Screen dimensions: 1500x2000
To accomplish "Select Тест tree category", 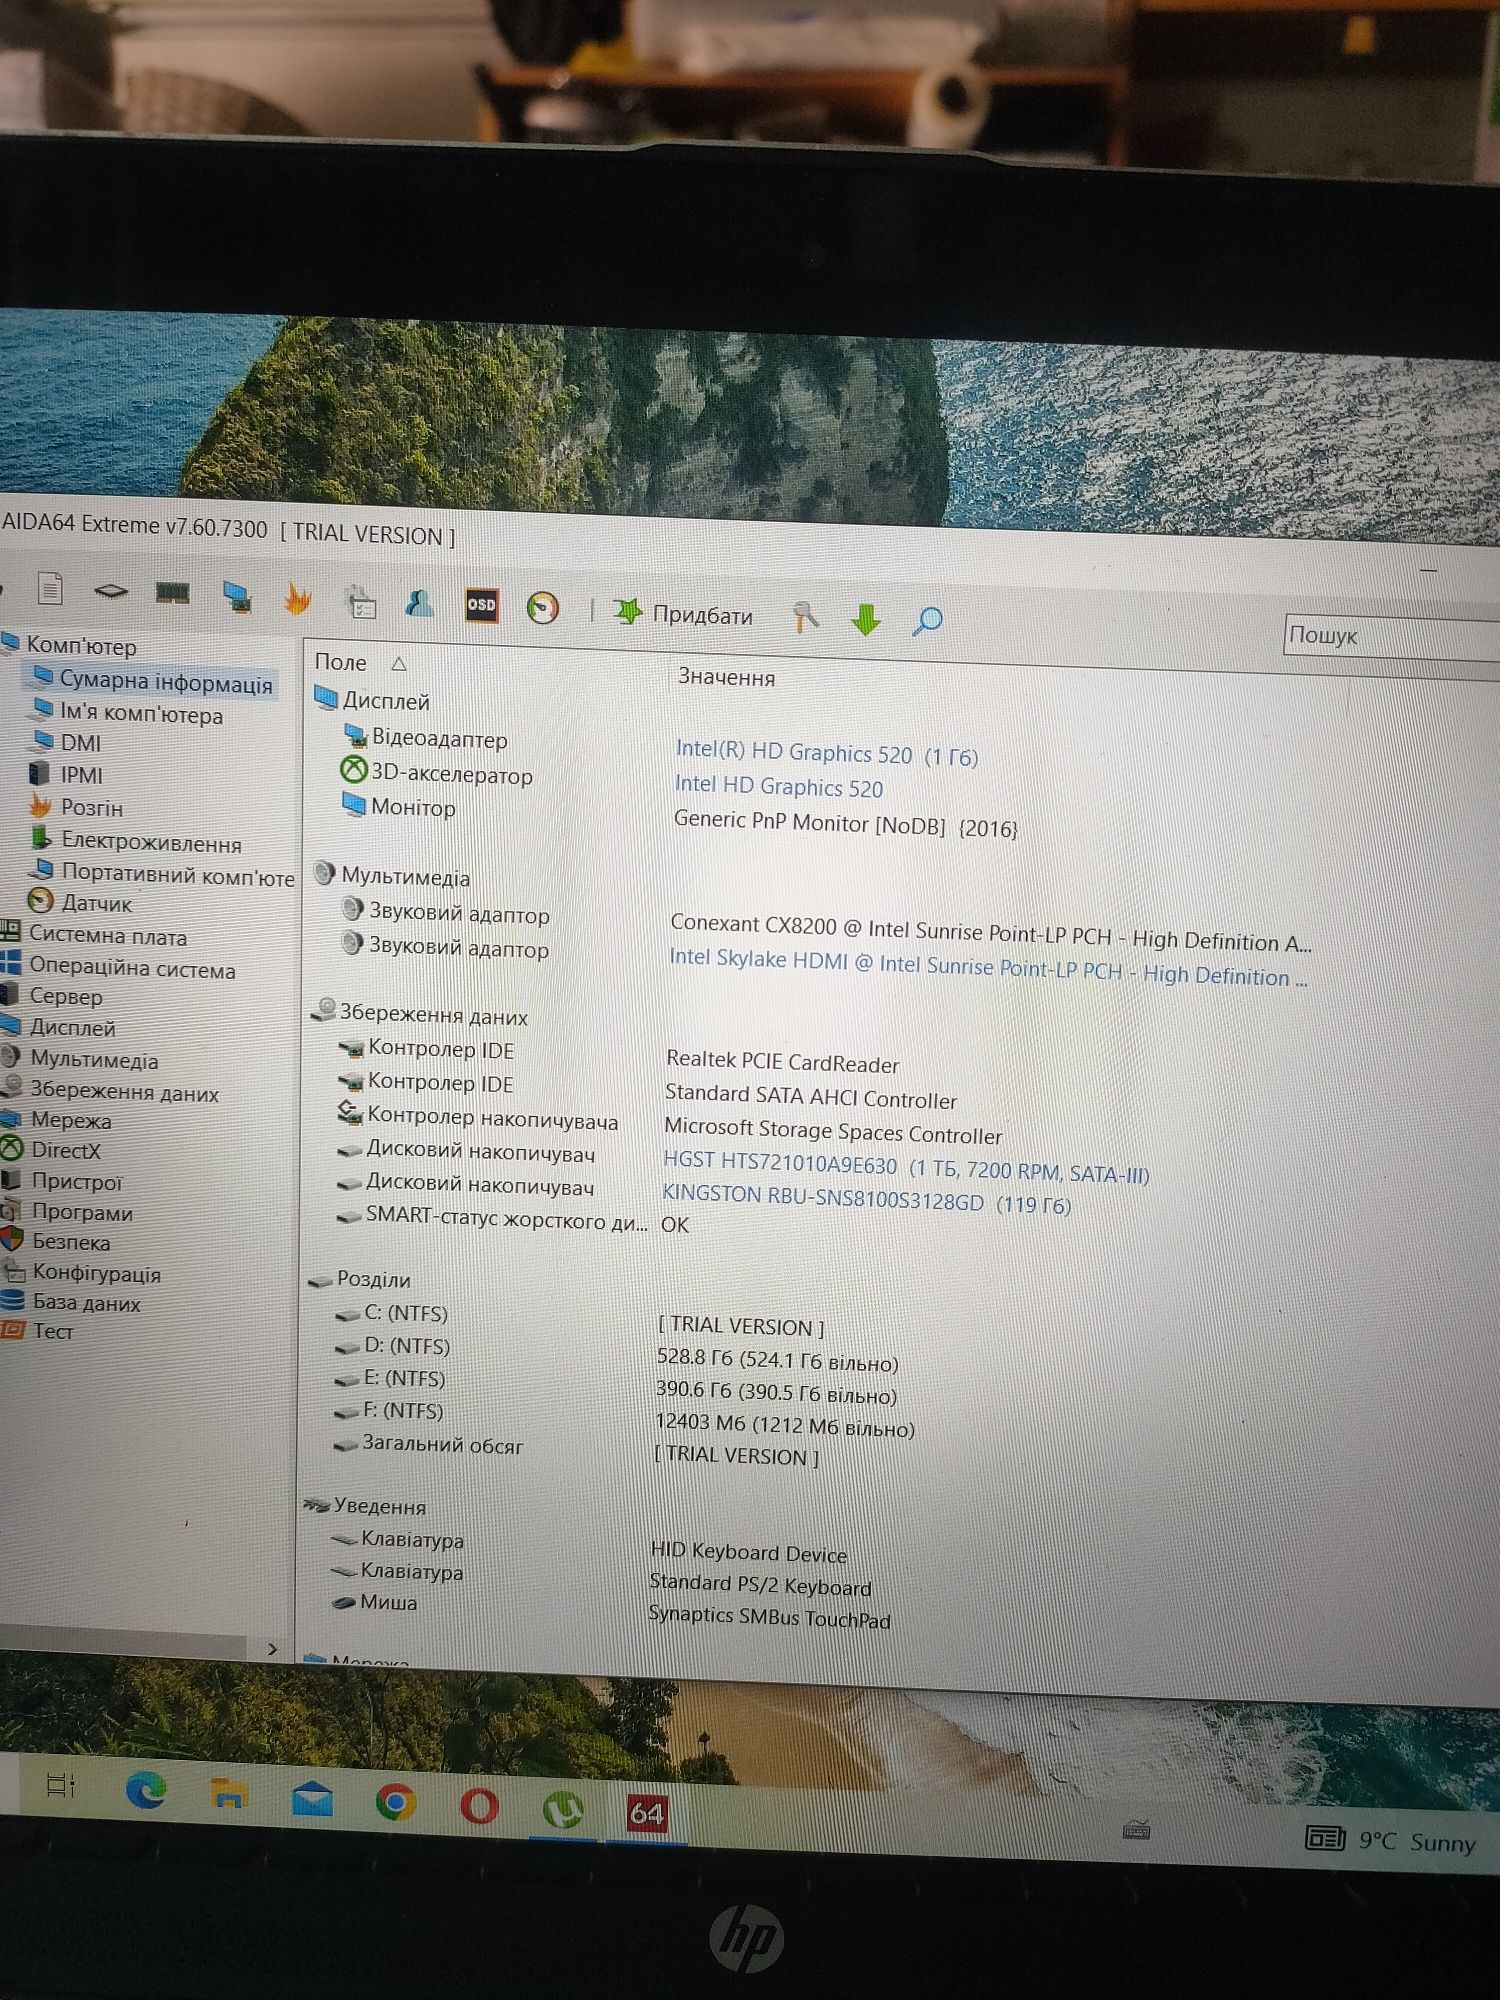I will point(38,1331).
